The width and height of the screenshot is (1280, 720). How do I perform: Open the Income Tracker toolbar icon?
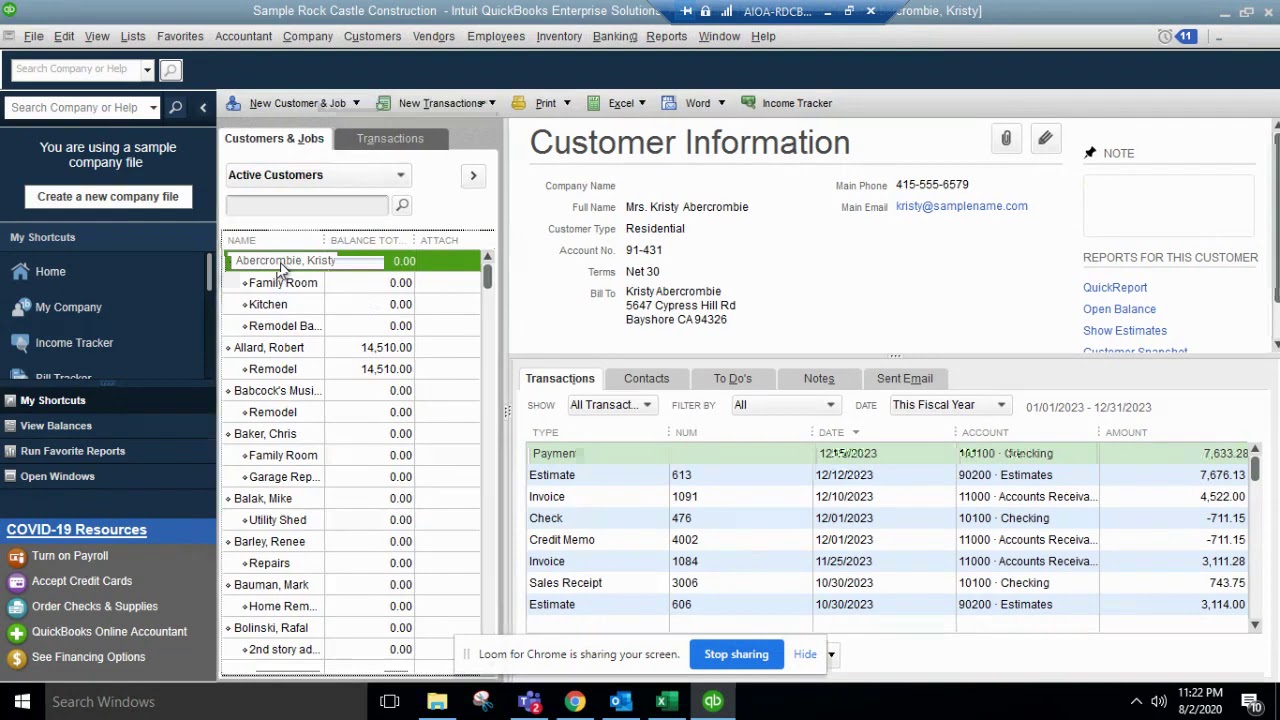pos(748,103)
